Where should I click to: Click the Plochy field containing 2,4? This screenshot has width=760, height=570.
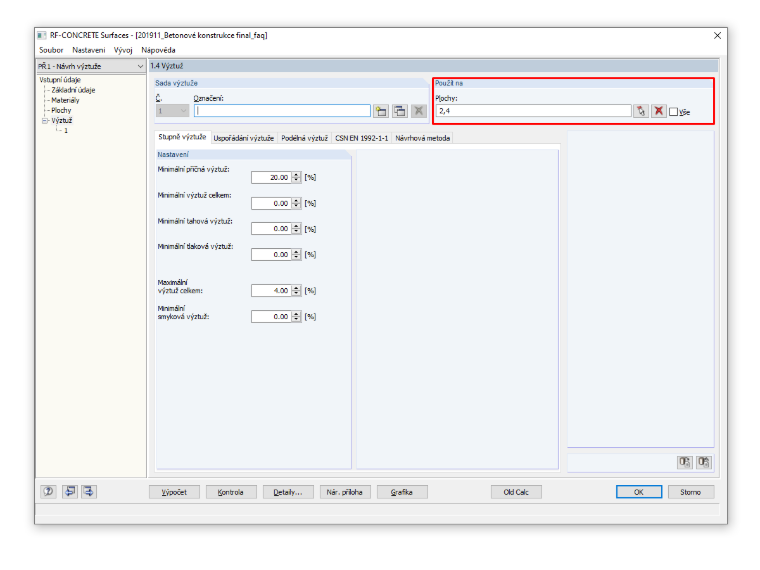534,111
